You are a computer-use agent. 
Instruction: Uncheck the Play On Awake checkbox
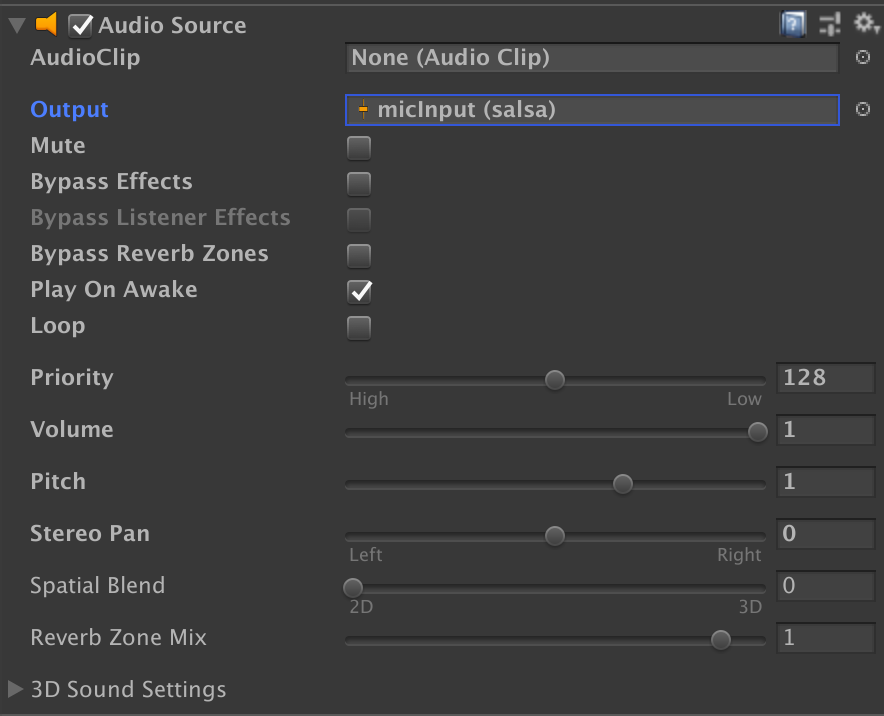point(358,292)
